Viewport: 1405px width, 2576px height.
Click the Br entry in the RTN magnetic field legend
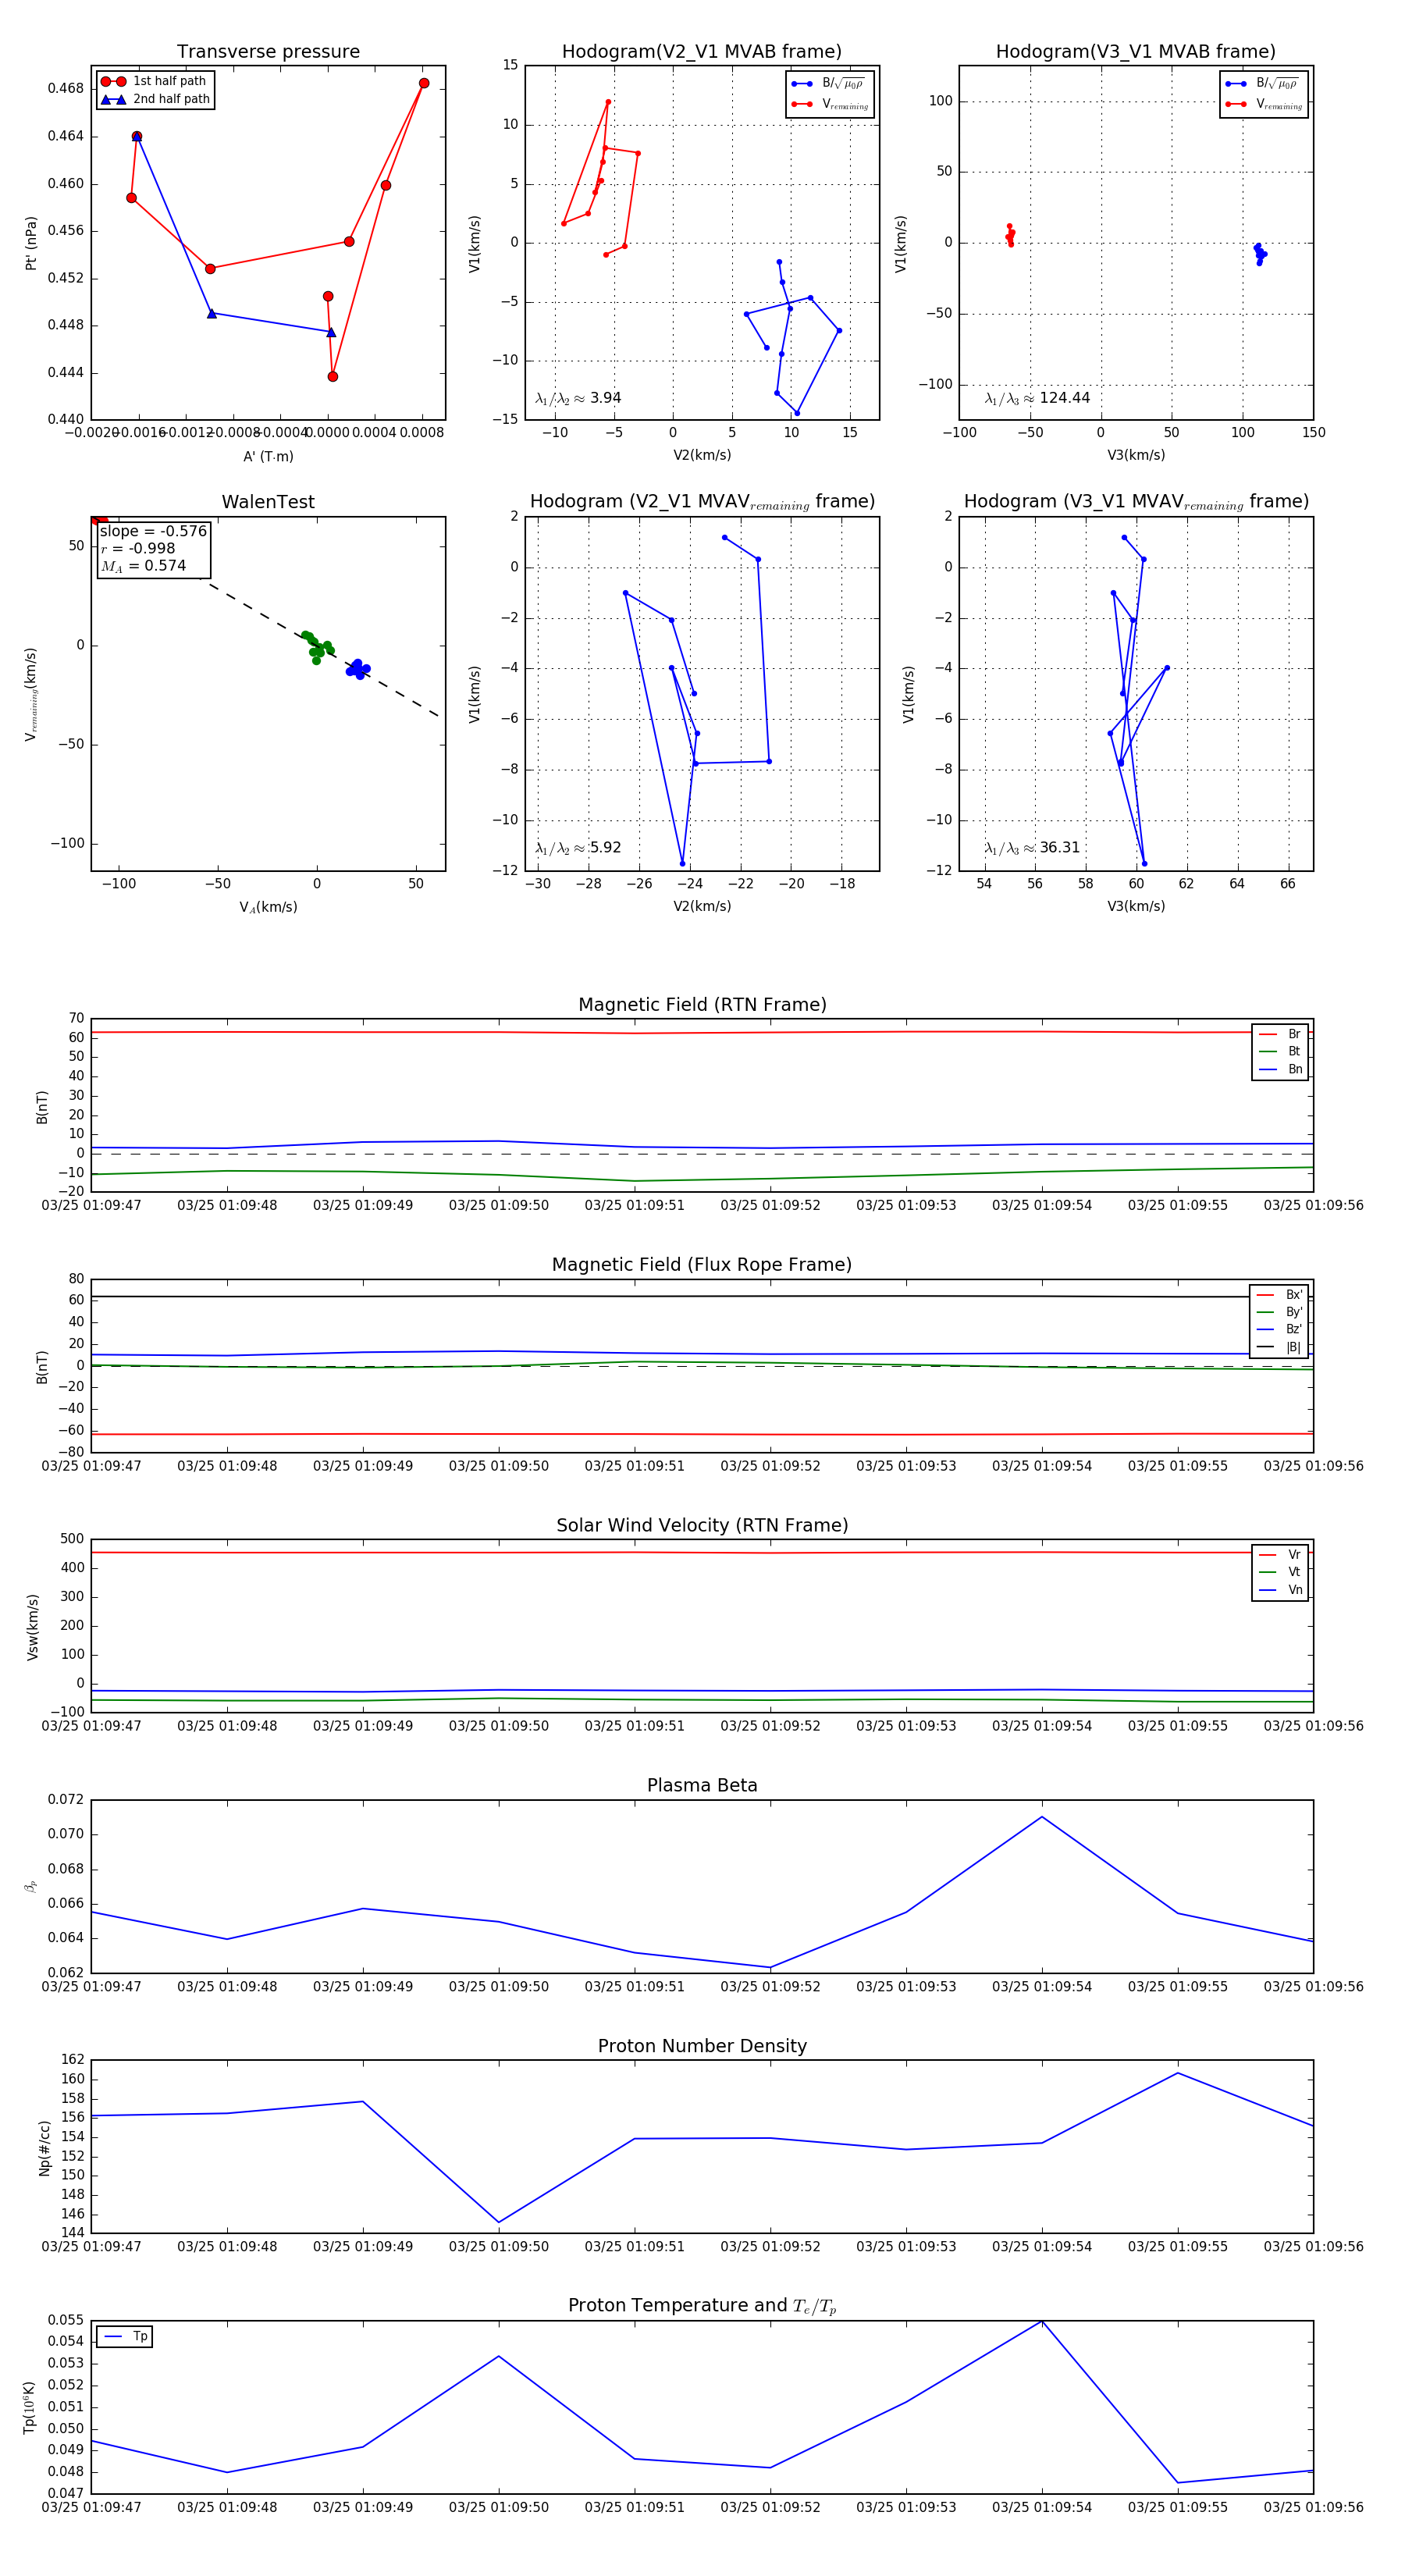click(x=1281, y=1034)
